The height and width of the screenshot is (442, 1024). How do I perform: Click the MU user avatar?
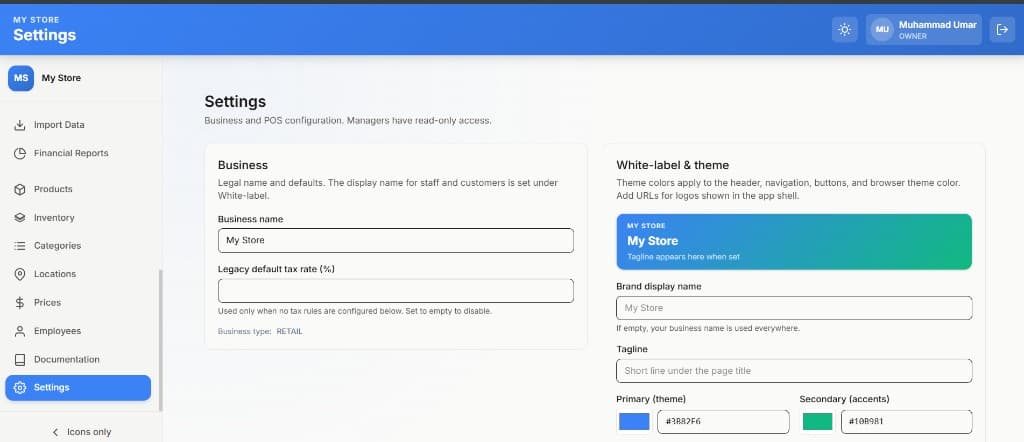(882, 30)
